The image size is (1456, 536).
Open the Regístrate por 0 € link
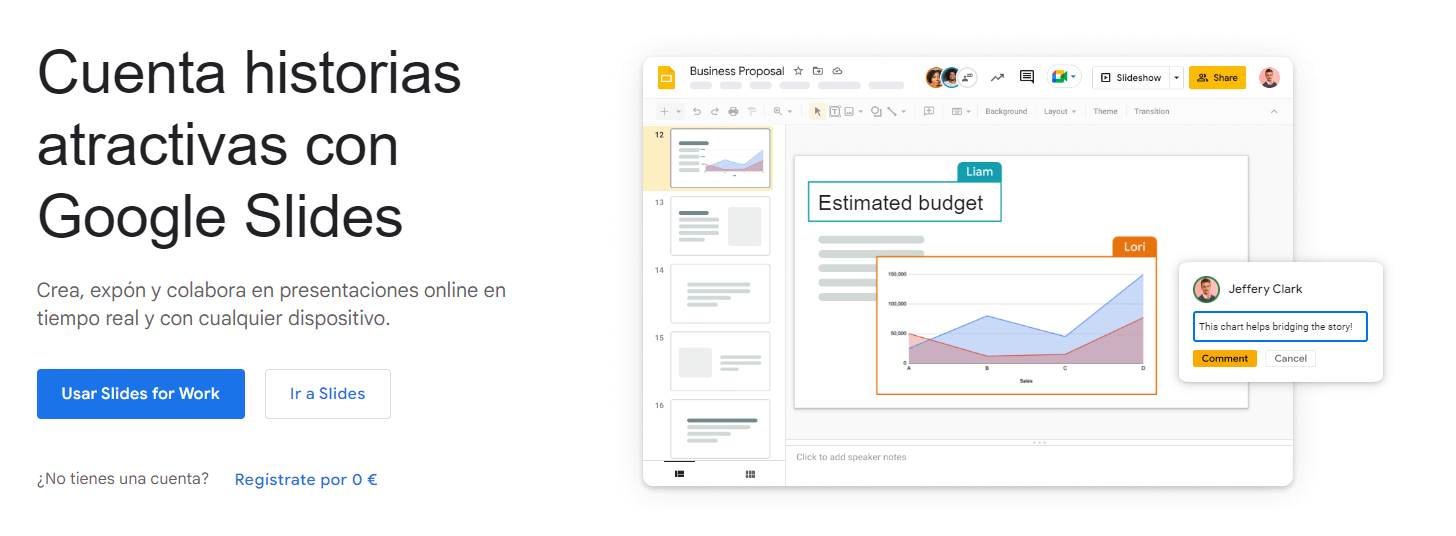306,480
